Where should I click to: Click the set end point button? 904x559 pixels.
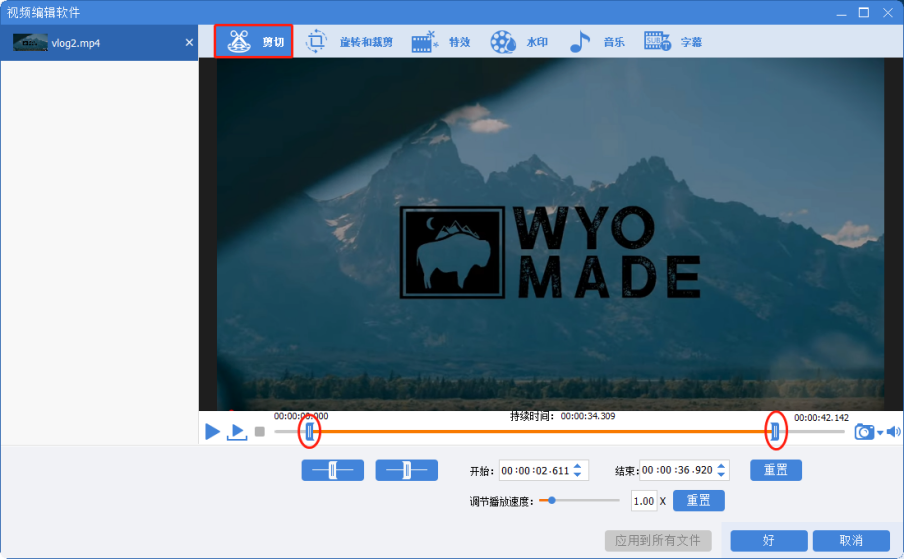tap(406, 470)
